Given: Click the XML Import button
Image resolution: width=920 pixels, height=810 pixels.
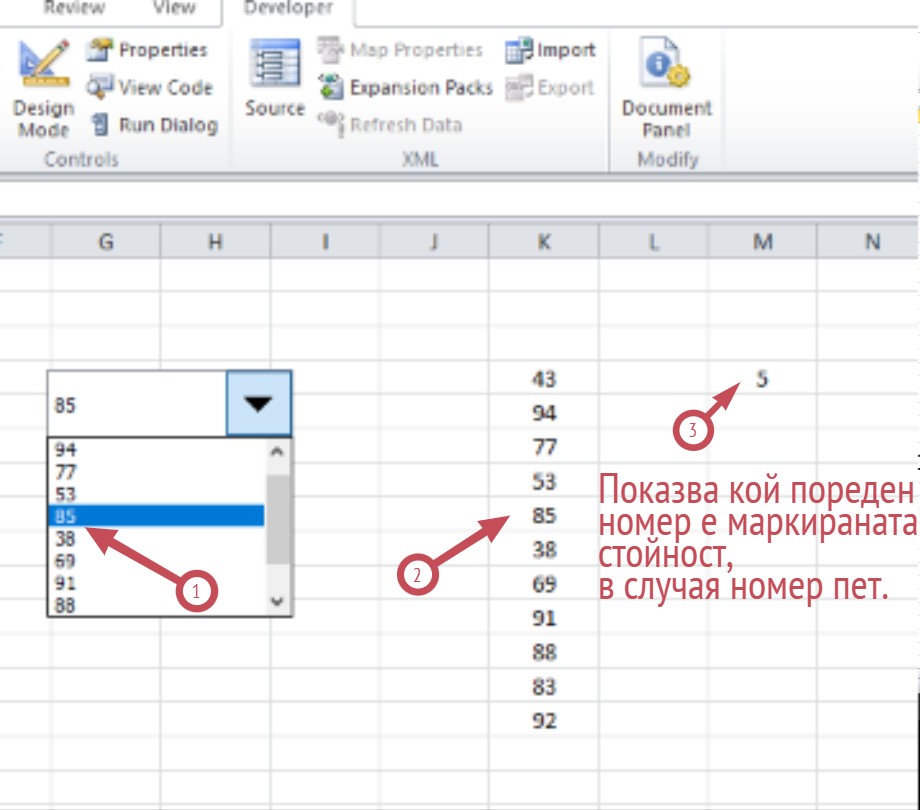Looking at the screenshot, I should [x=551, y=50].
